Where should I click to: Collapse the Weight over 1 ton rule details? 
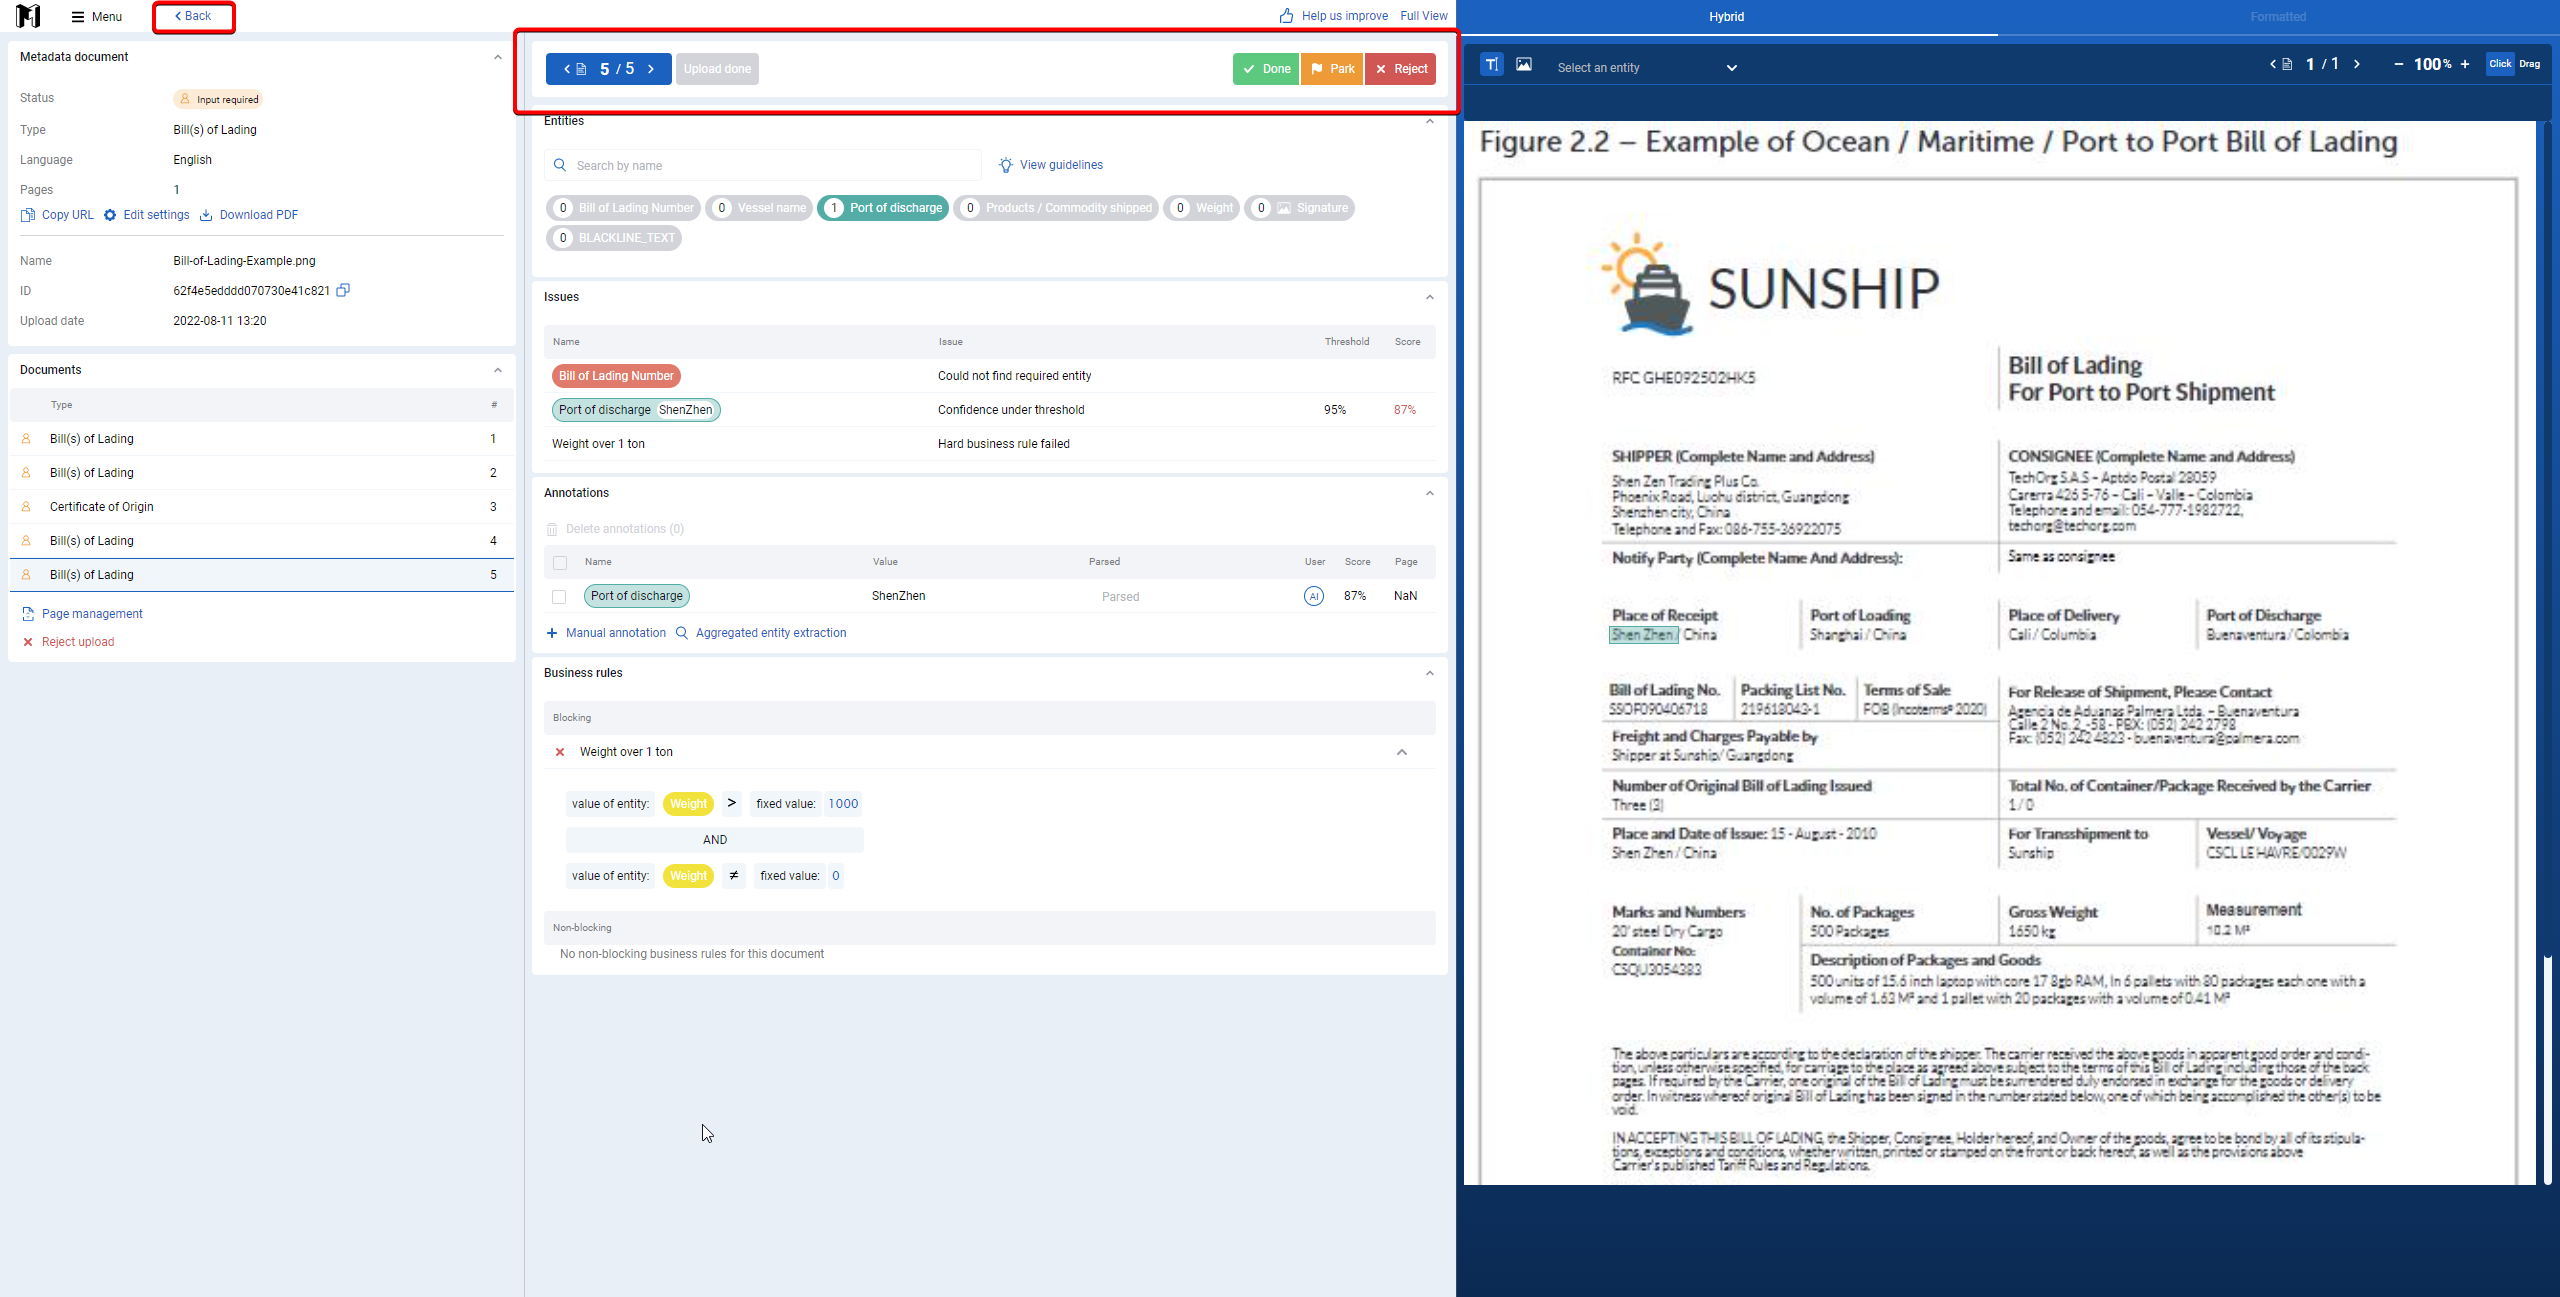click(1402, 752)
